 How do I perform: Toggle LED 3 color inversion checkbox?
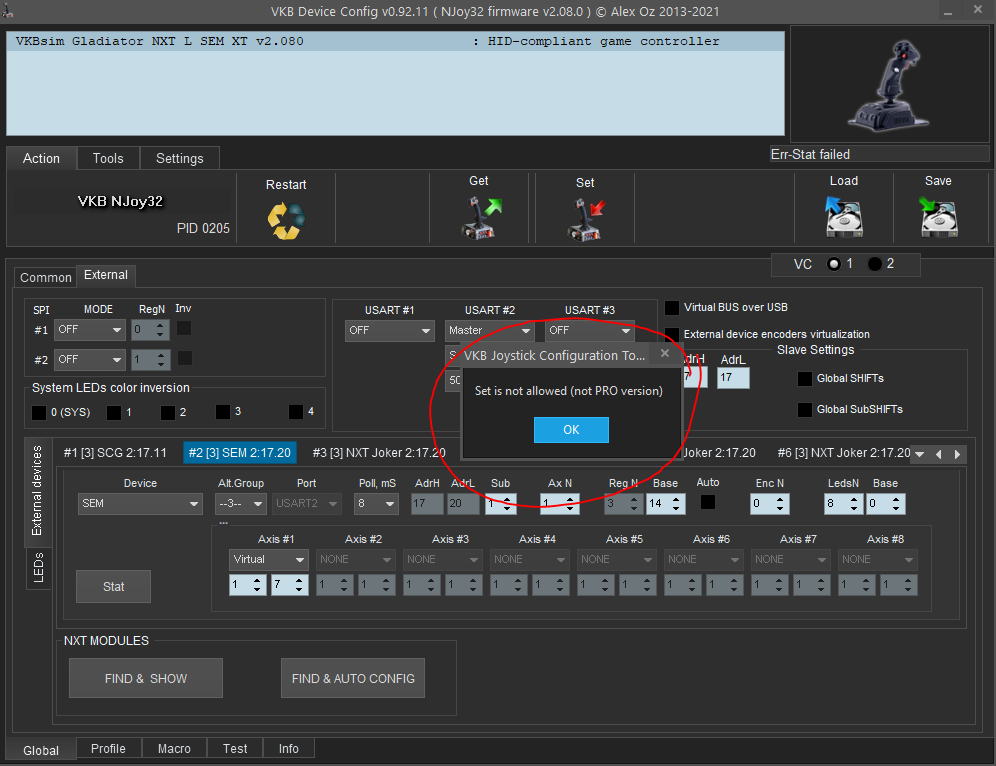coord(223,412)
